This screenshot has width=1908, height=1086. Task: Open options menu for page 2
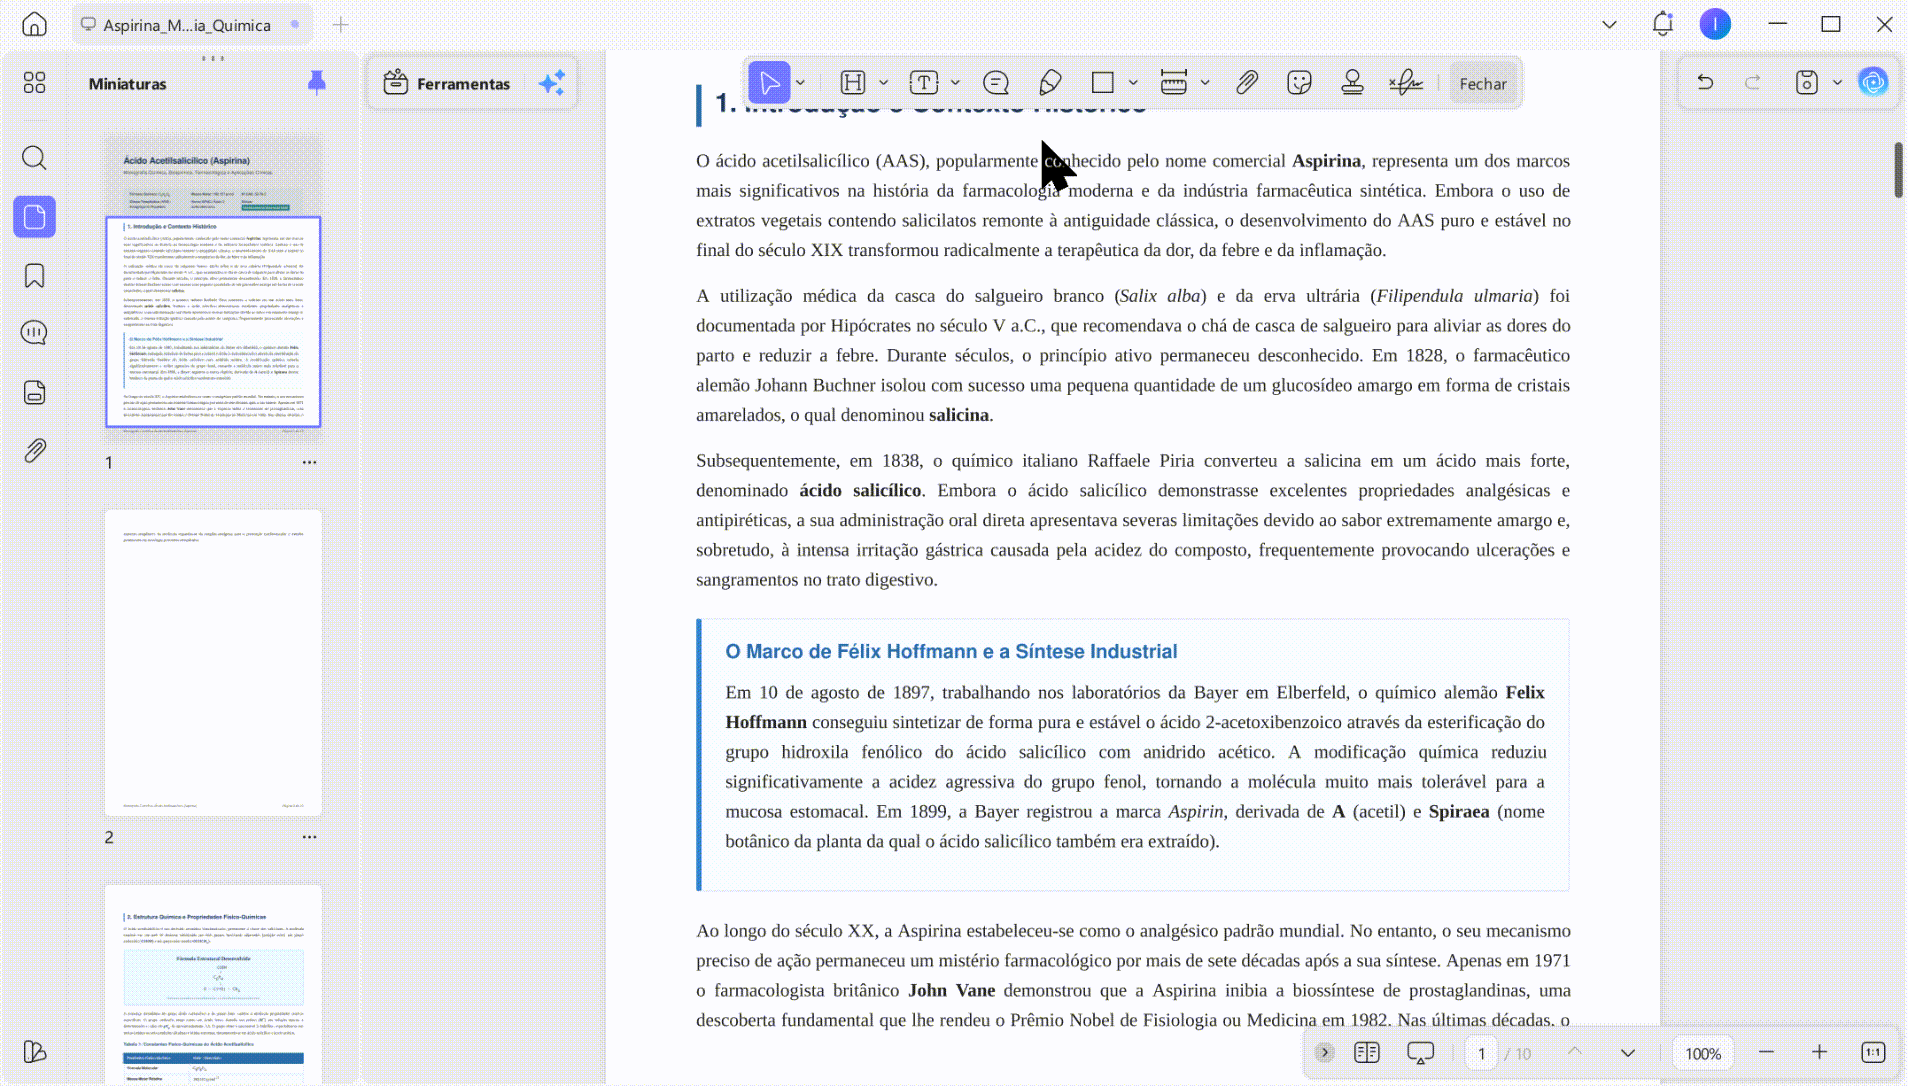[310, 837]
